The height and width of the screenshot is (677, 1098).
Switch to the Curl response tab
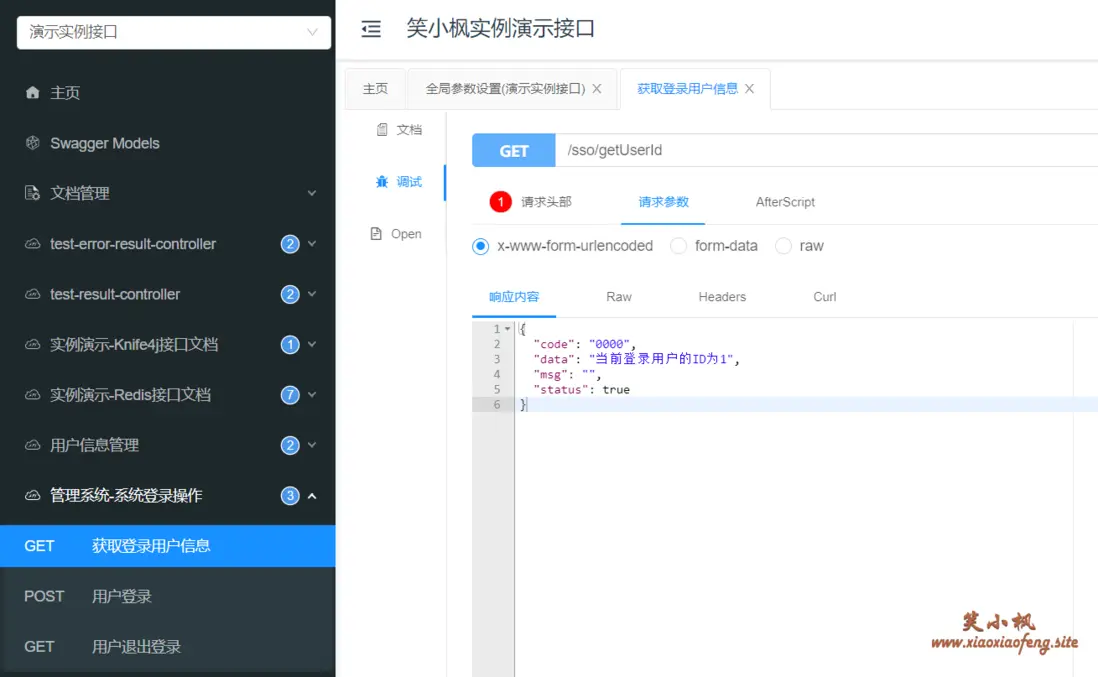[x=825, y=297]
